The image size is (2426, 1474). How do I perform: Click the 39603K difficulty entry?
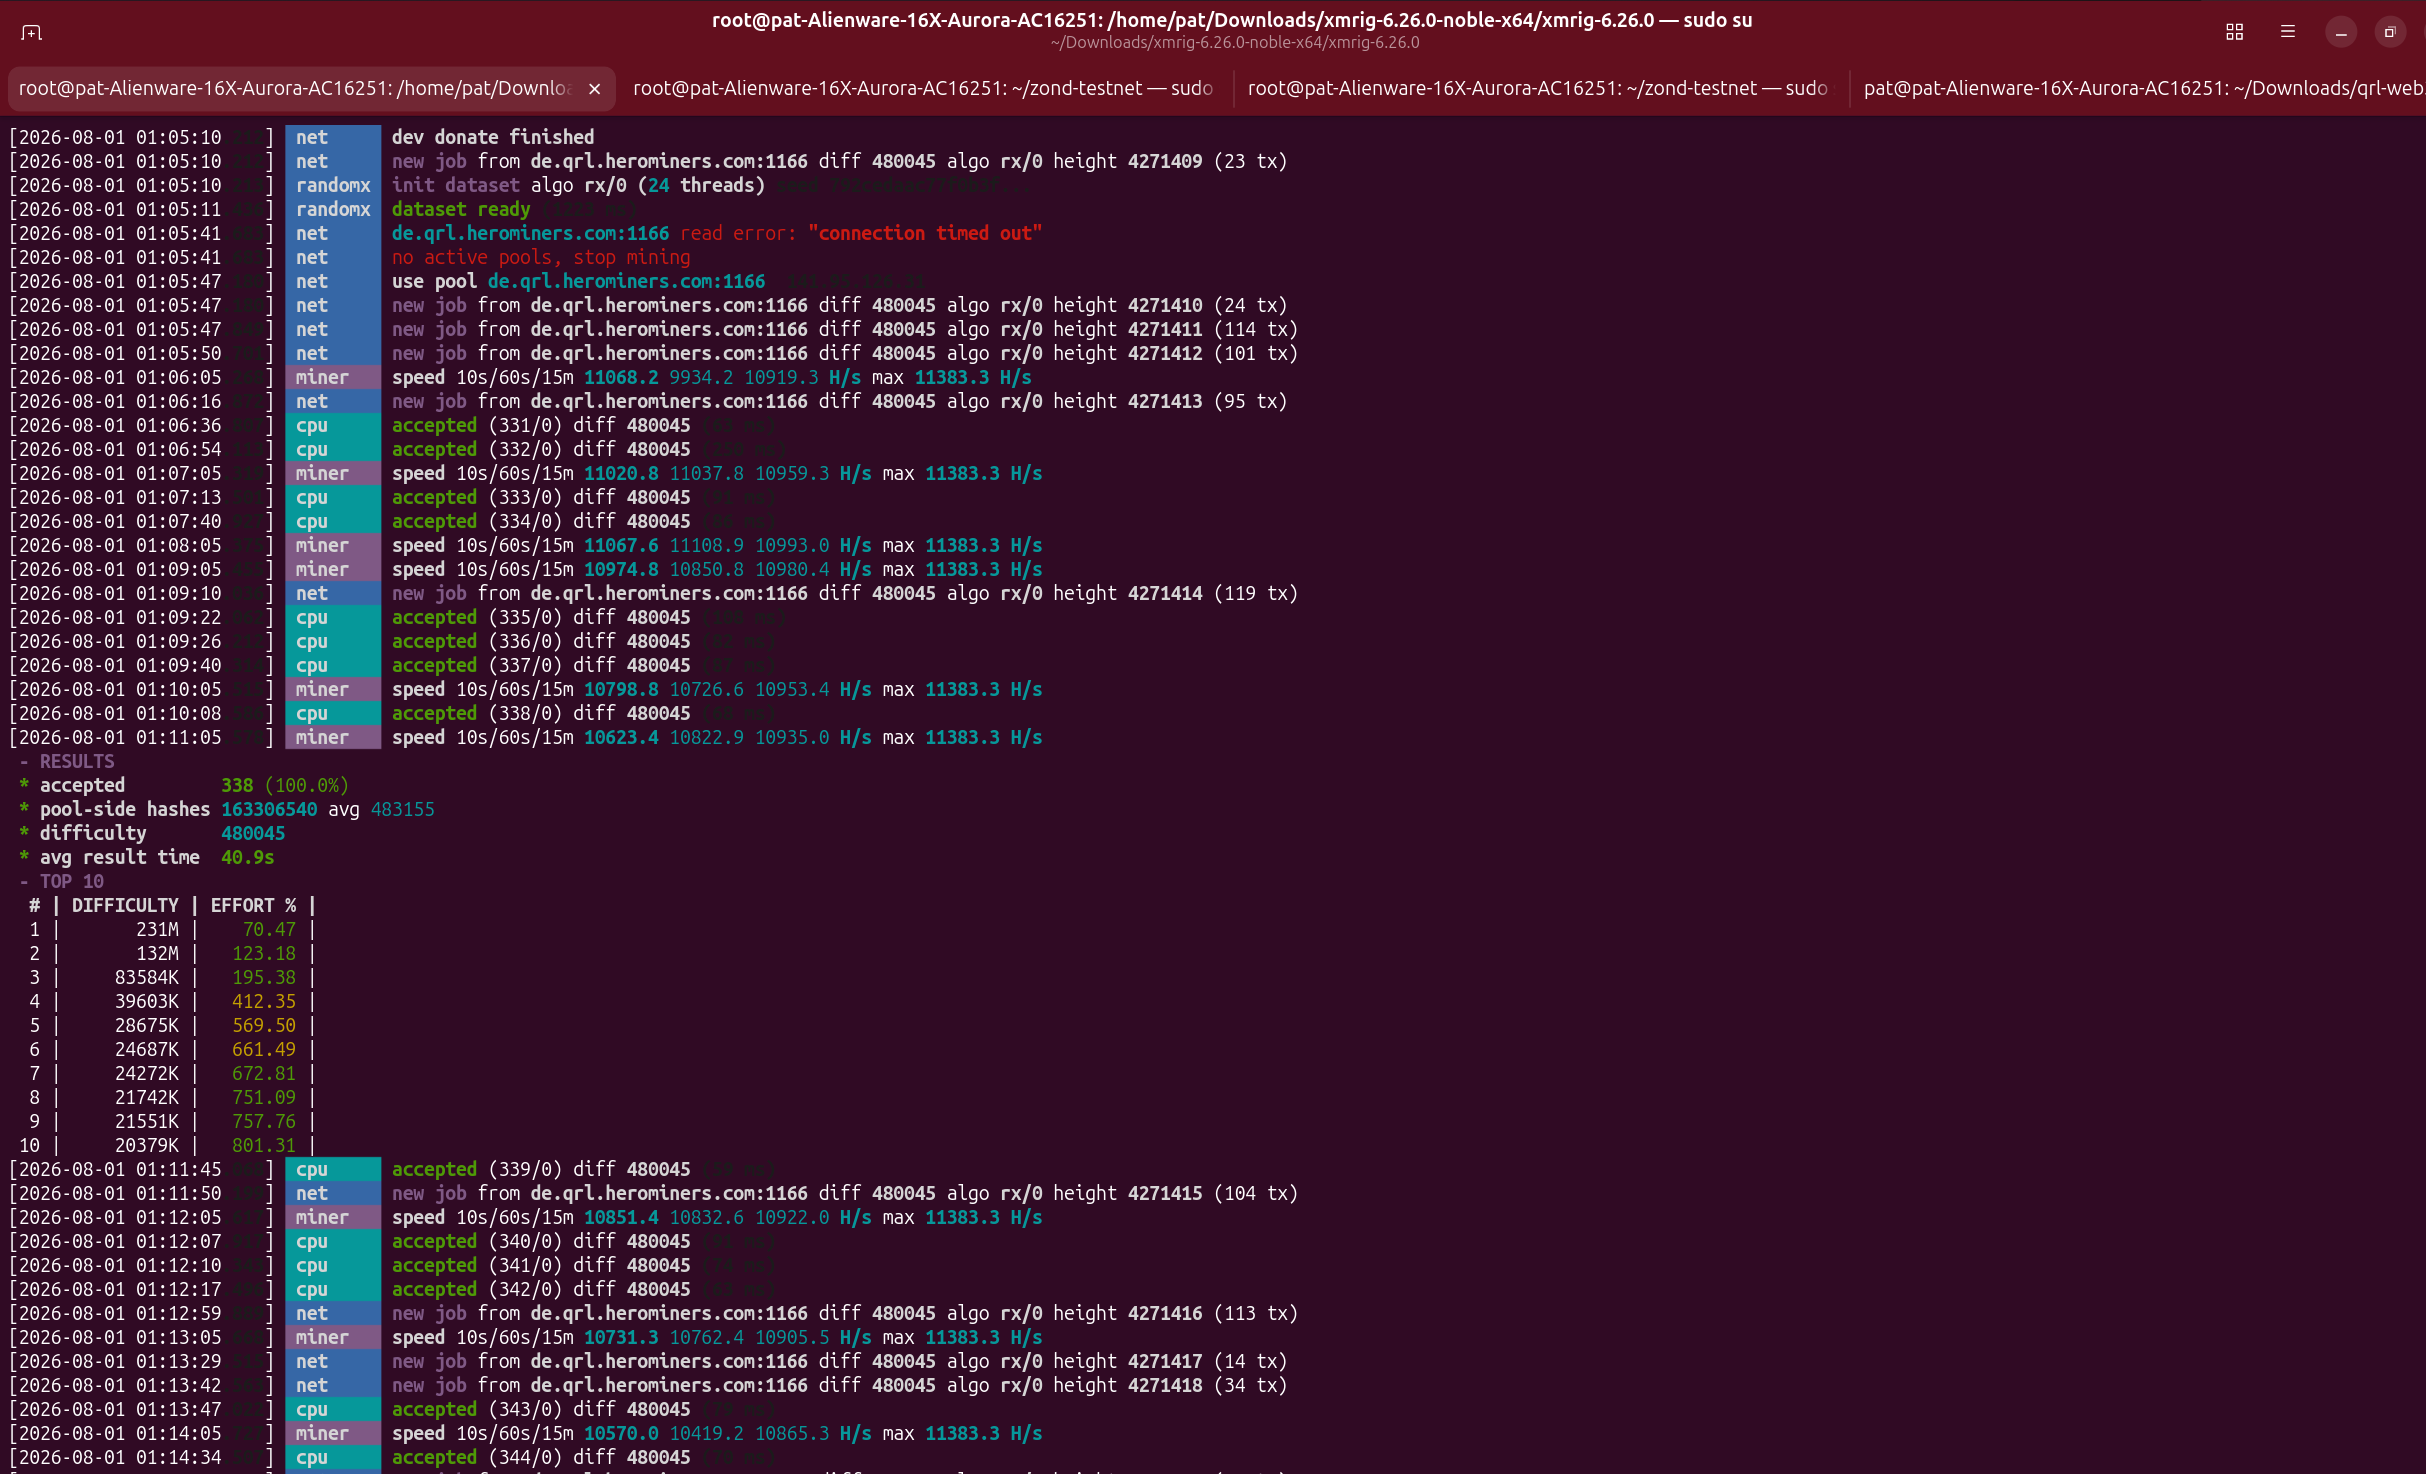[x=147, y=1001]
